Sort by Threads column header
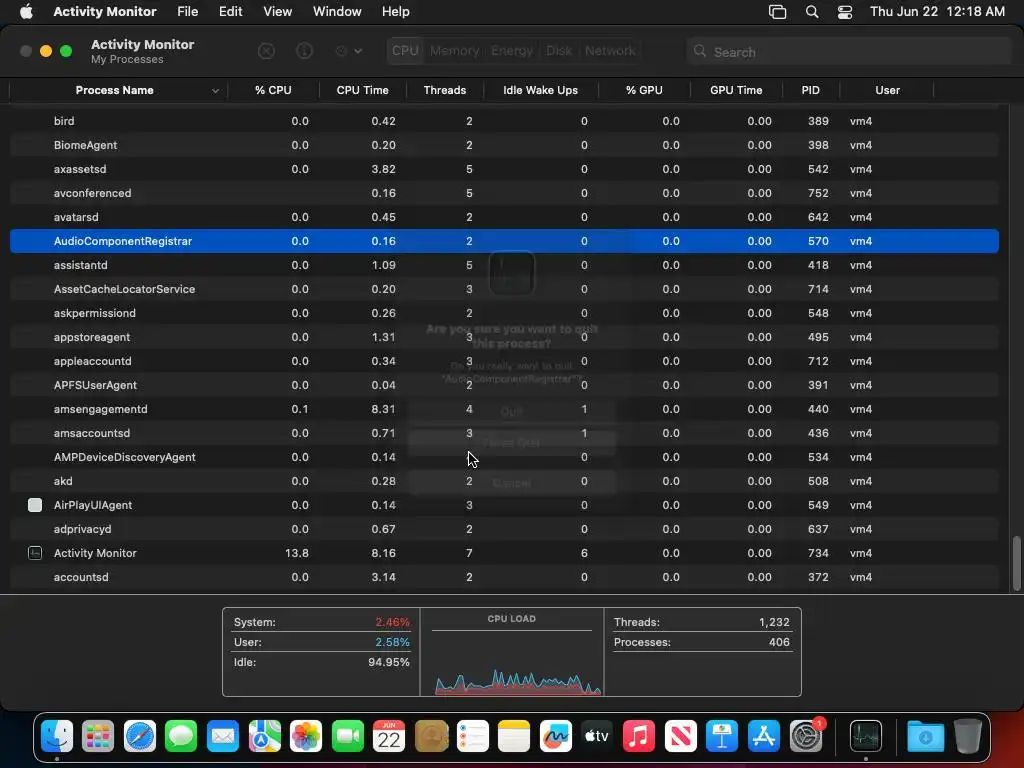The image size is (1024, 768). pyautogui.click(x=445, y=90)
